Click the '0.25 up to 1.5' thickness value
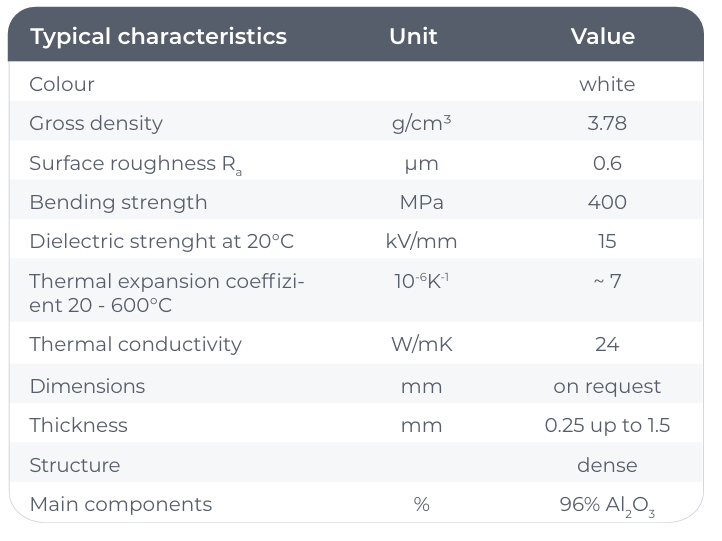The height and width of the screenshot is (541, 722). point(607,425)
